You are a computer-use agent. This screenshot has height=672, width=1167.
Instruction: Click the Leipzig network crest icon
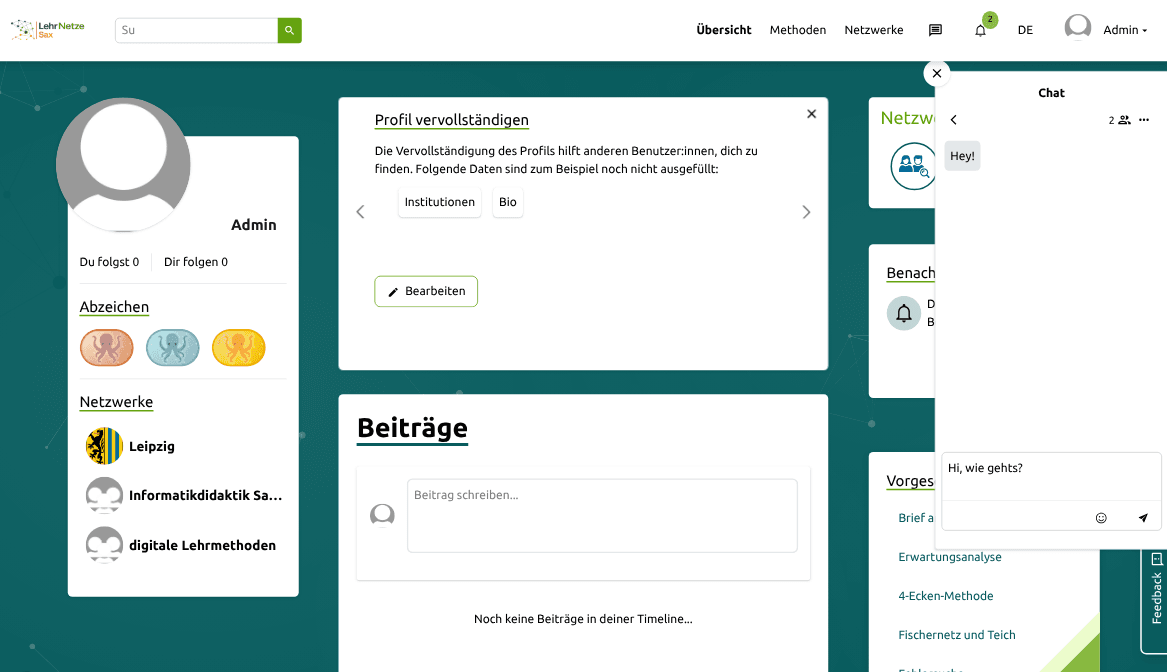pyautogui.click(x=104, y=446)
